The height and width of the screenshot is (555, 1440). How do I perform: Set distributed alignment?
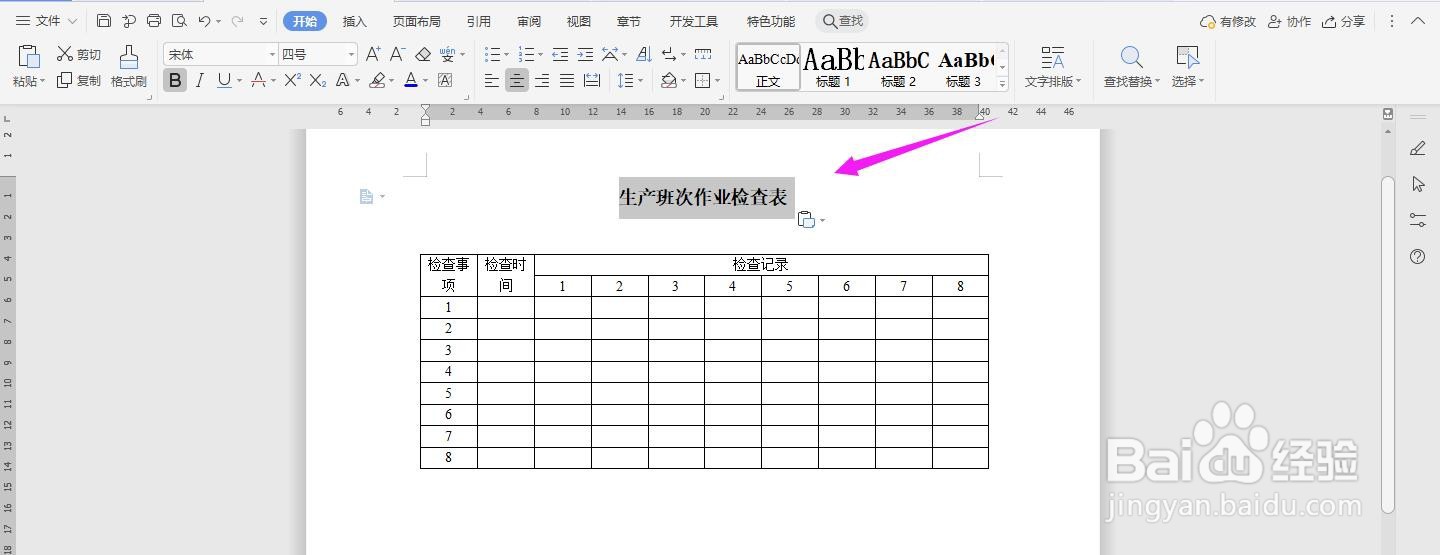[592, 81]
